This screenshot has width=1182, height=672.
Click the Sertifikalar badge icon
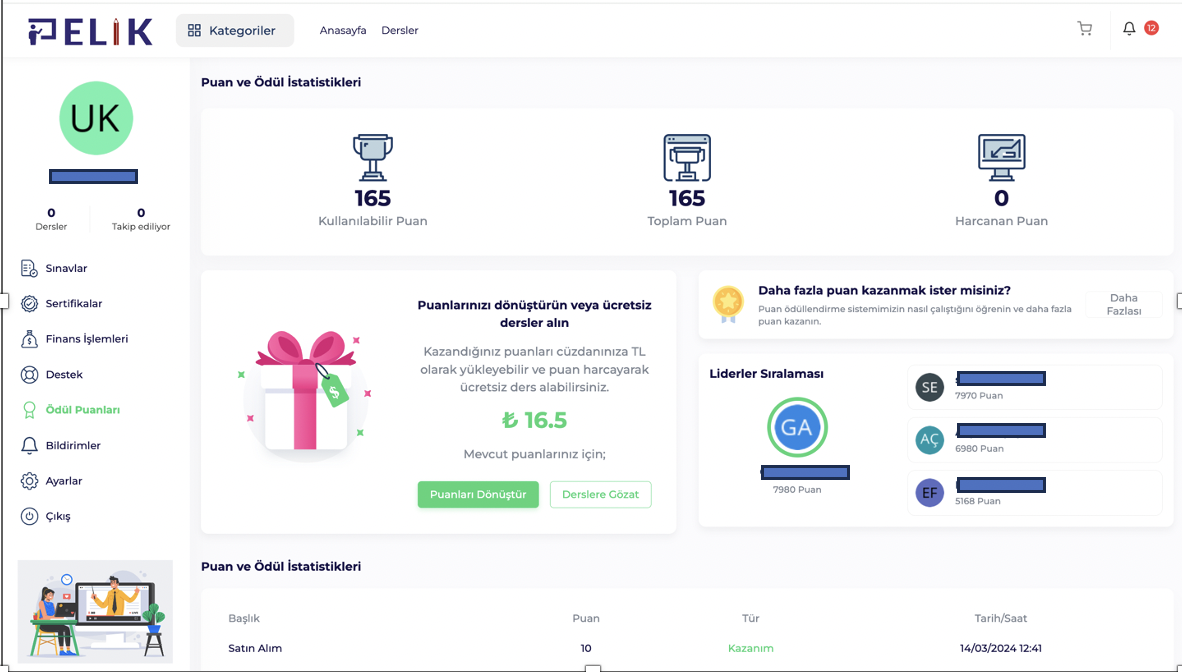coord(29,303)
